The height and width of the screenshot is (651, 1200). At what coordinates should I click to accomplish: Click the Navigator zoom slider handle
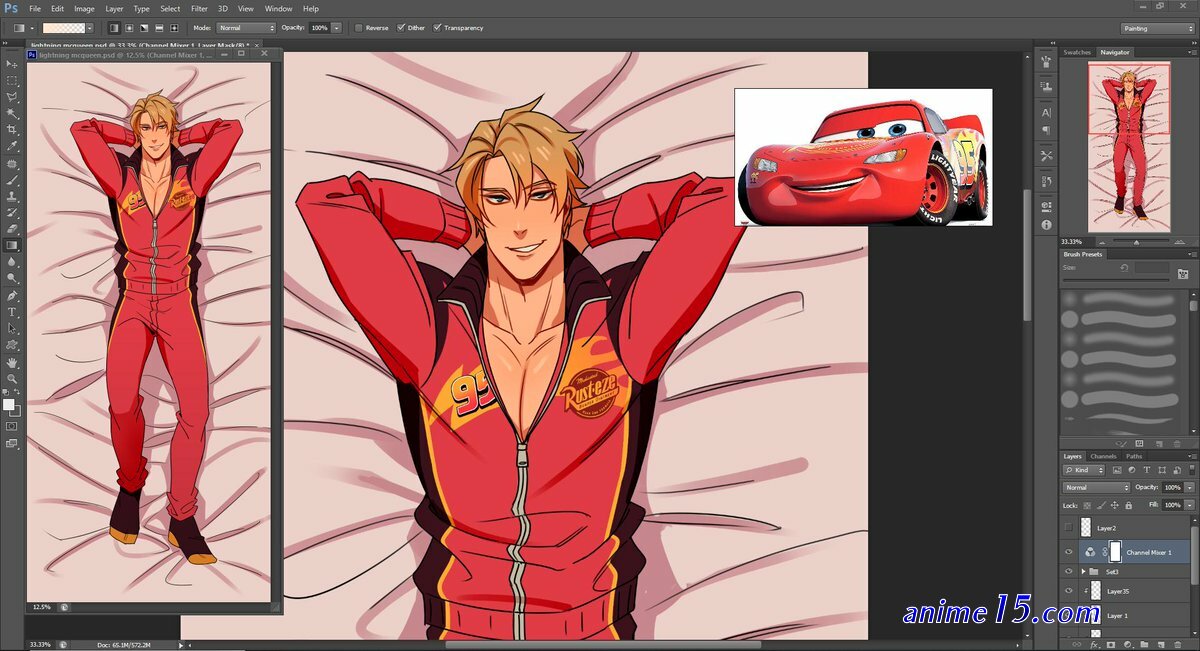click(1136, 242)
